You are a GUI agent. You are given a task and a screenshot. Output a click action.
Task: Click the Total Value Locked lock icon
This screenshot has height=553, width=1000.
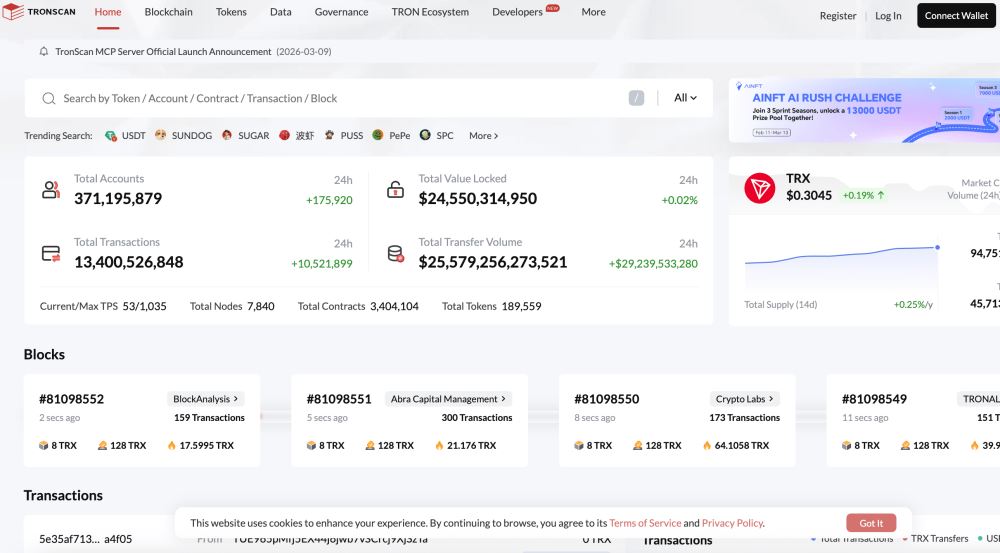pos(395,189)
